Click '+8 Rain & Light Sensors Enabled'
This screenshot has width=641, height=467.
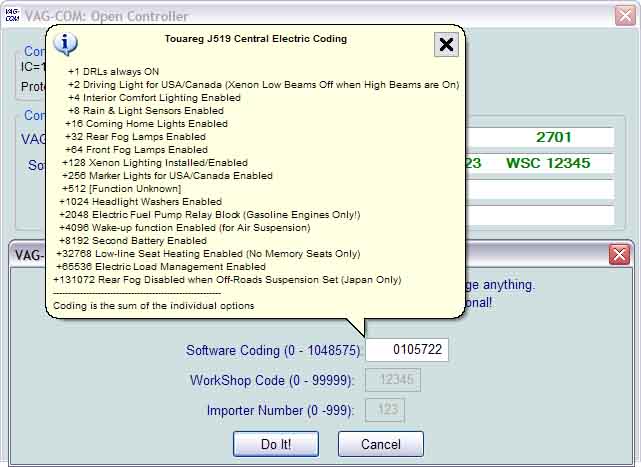[146, 111]
